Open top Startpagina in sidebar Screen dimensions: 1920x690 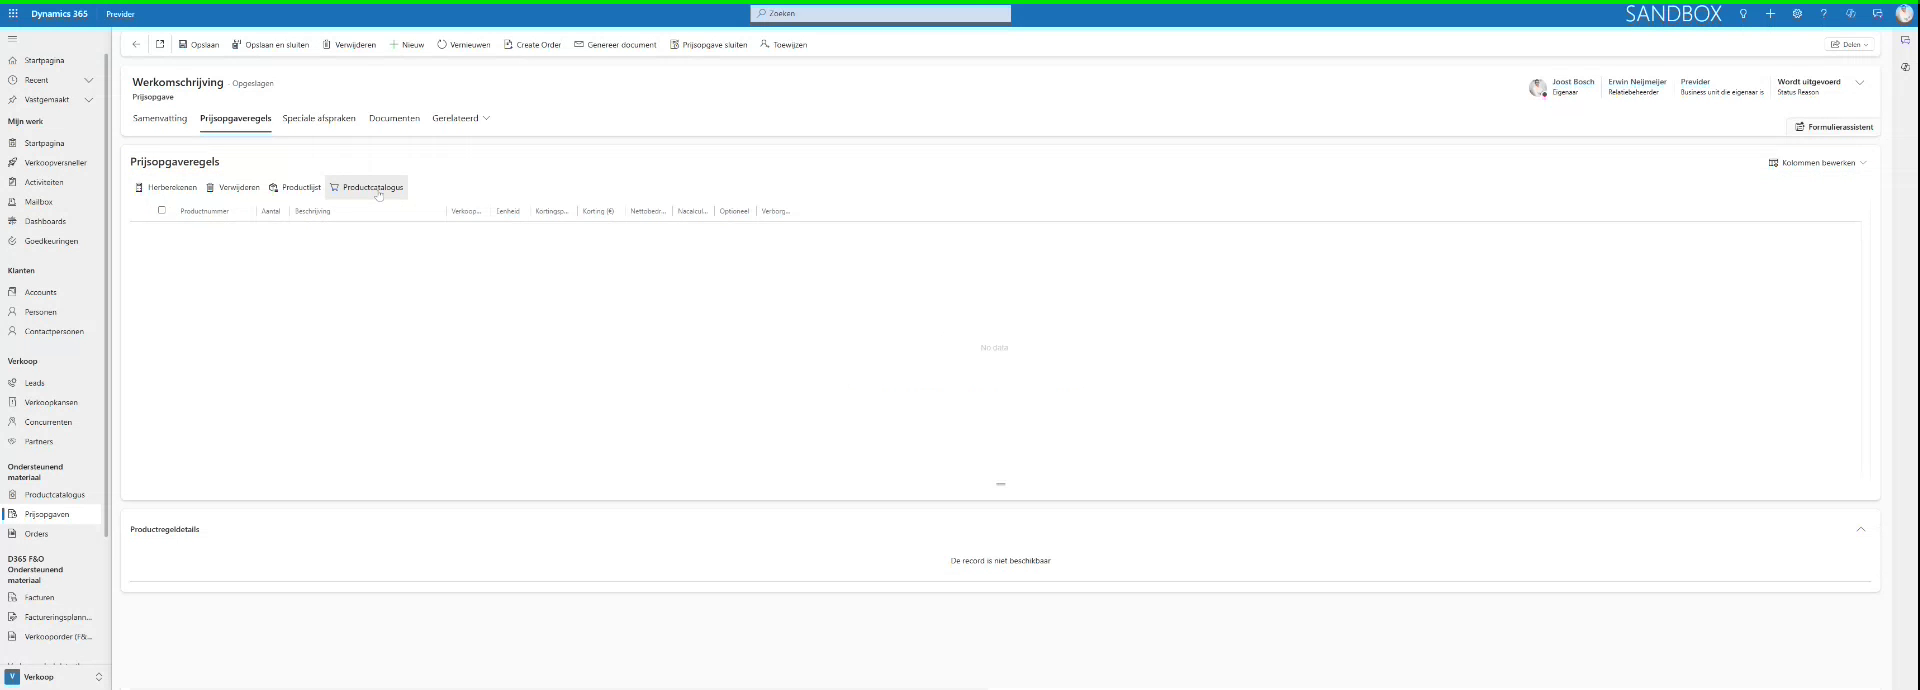coord(44,61)
